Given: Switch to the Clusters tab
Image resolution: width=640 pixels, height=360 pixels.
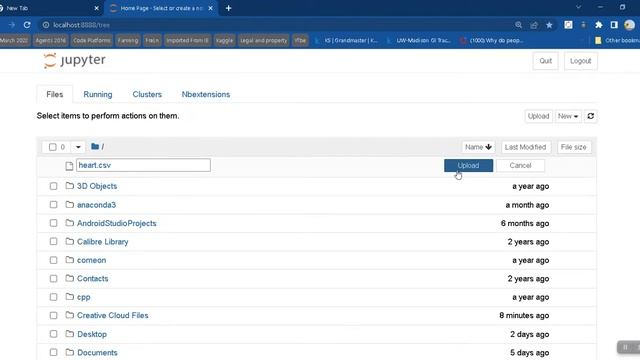Looking at the screenshot, I should point(147,94).
